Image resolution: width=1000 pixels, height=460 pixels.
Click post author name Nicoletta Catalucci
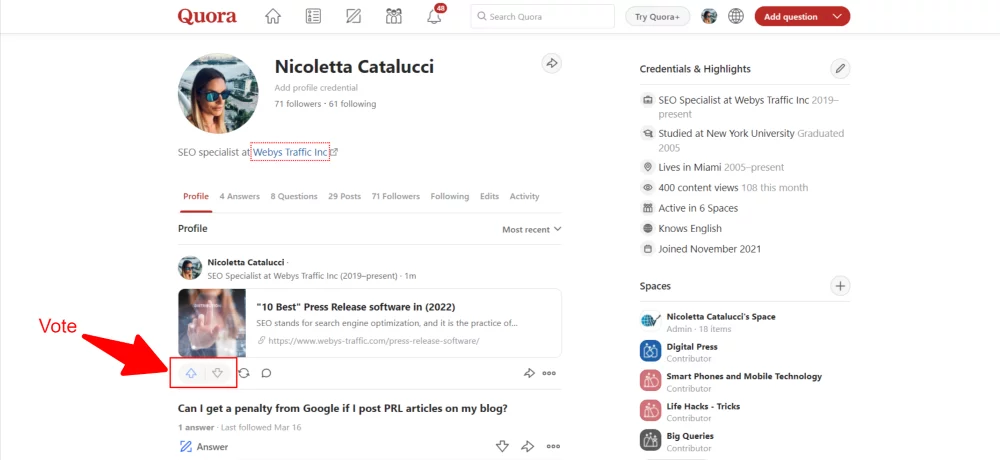[246, 262]
